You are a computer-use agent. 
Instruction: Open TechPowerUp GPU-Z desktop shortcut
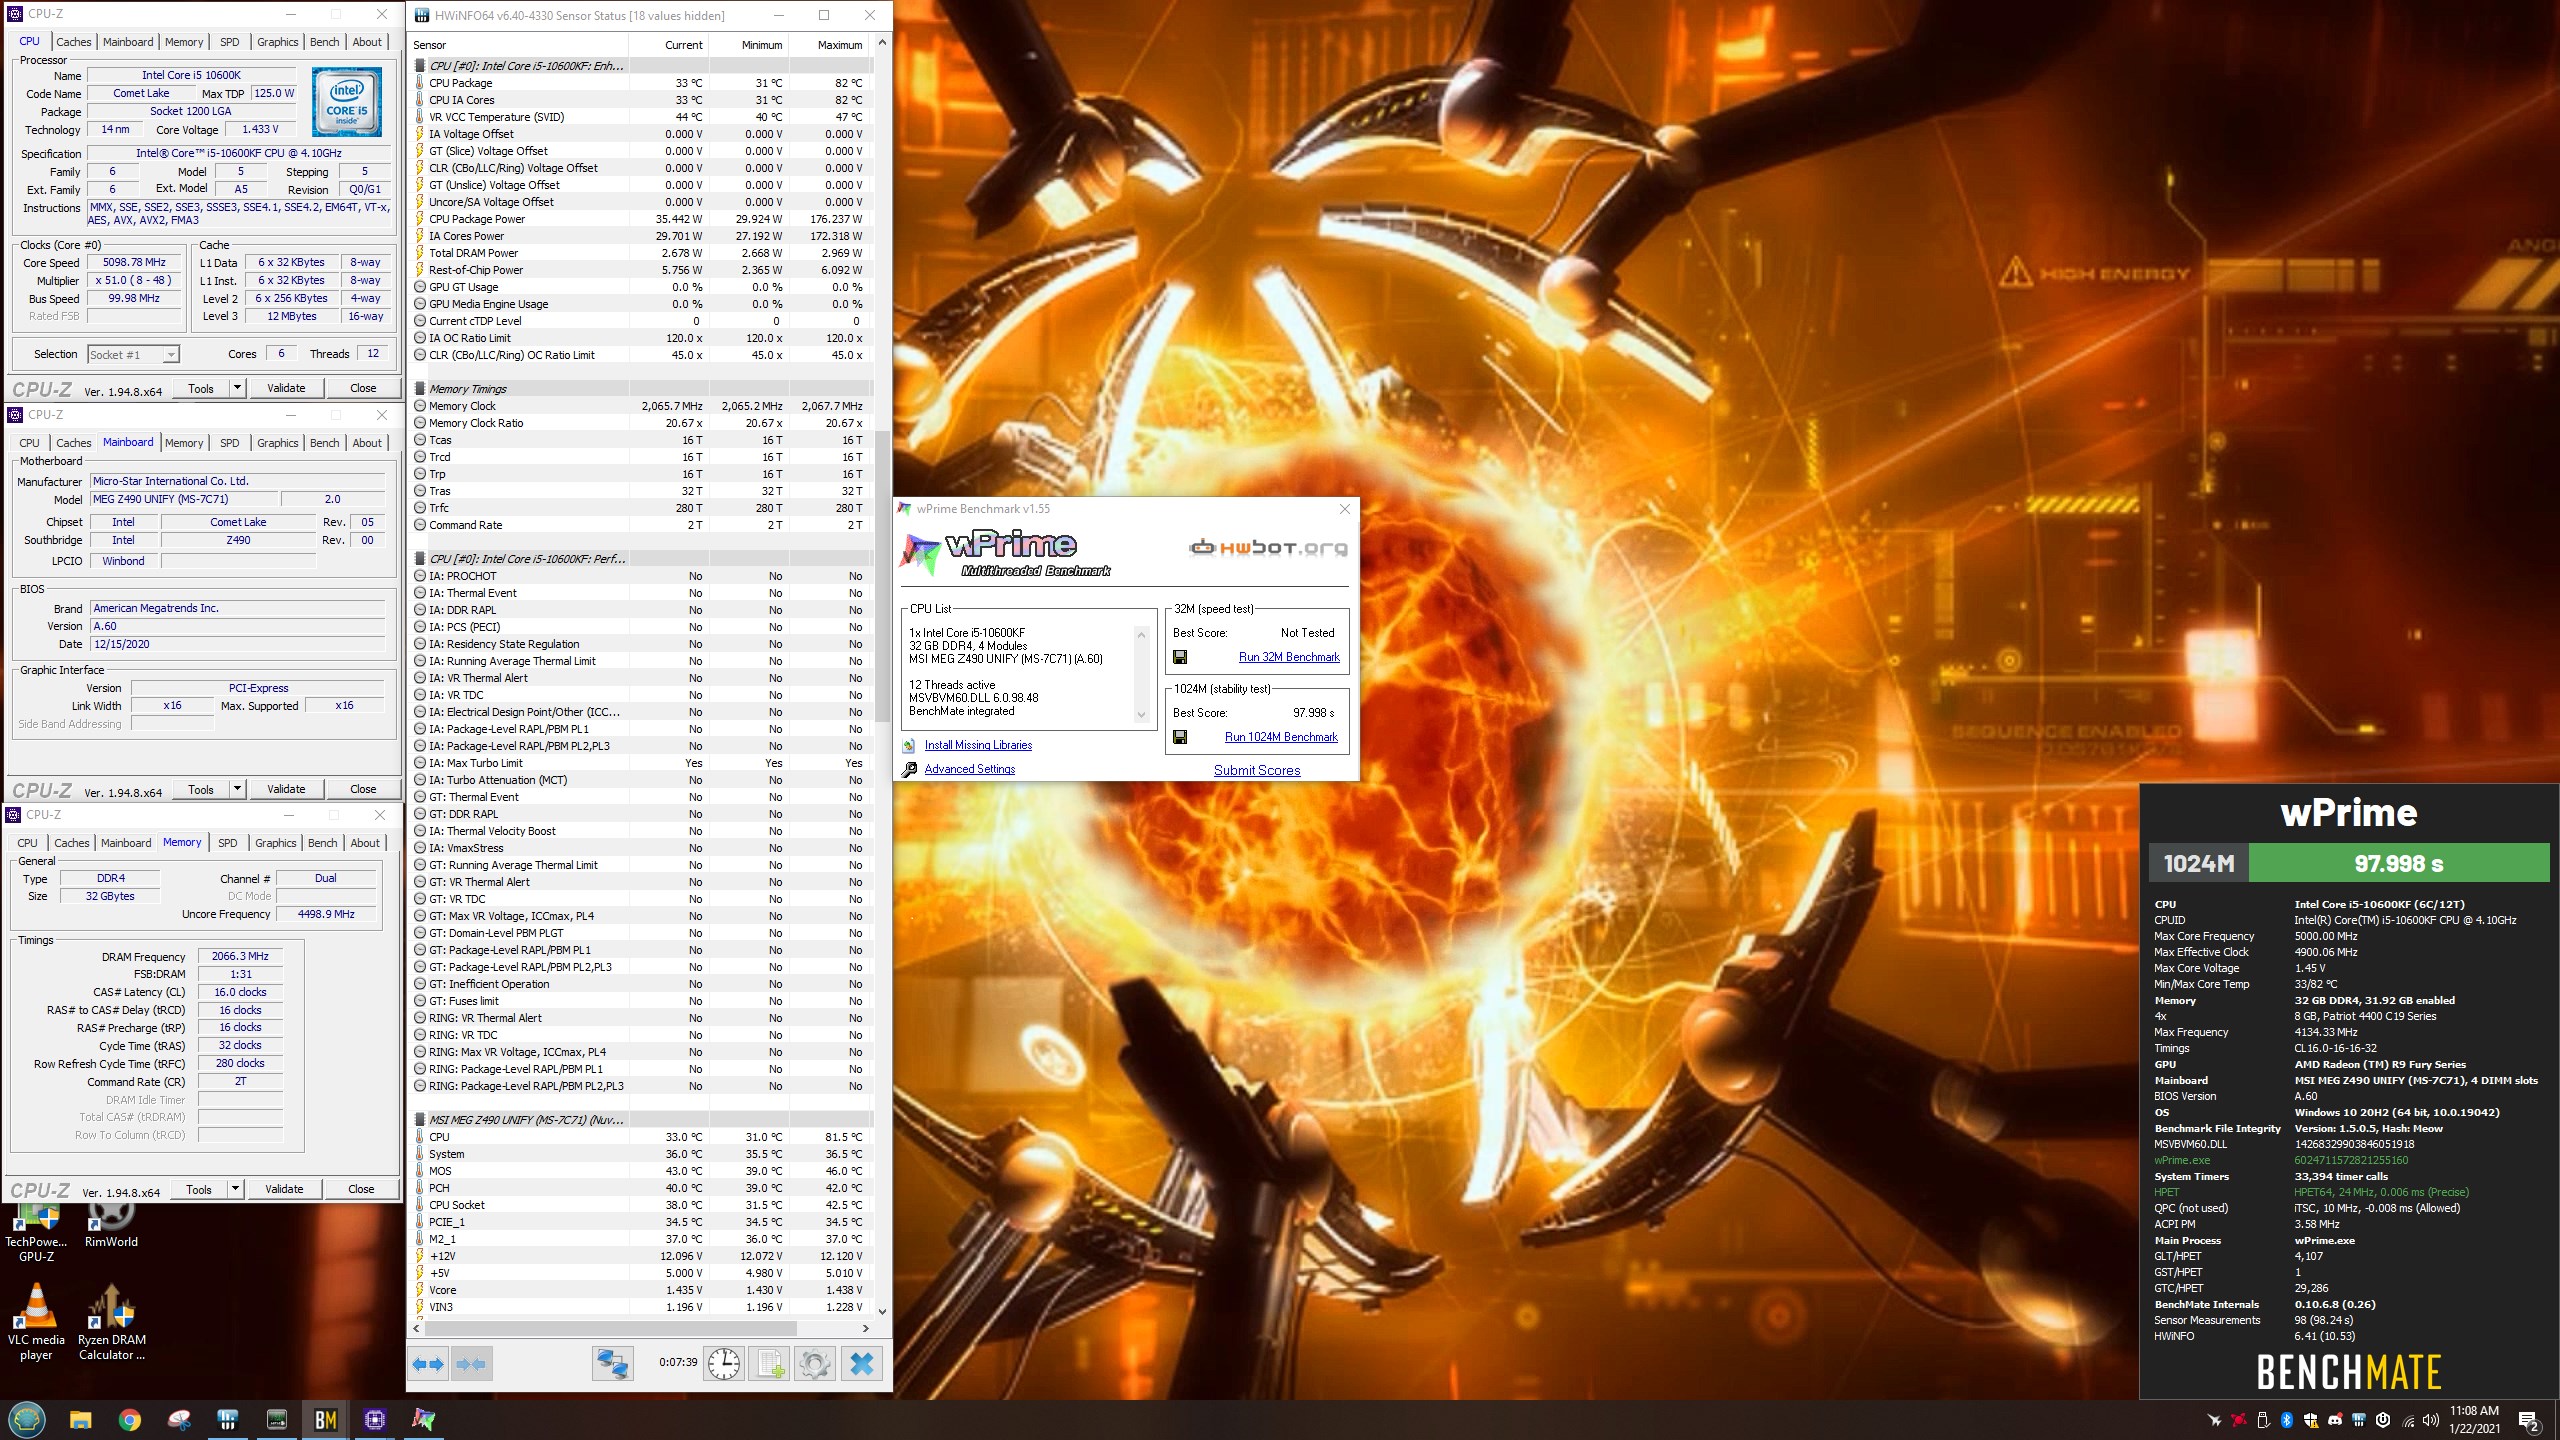tap(36, 1232)
